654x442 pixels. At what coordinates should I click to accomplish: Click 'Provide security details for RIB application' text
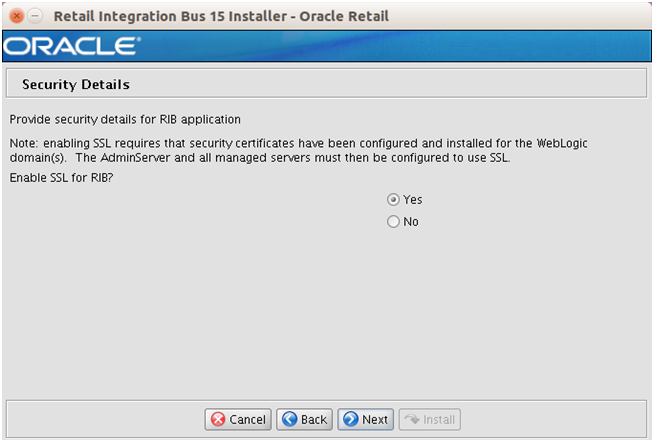[125, 120]
